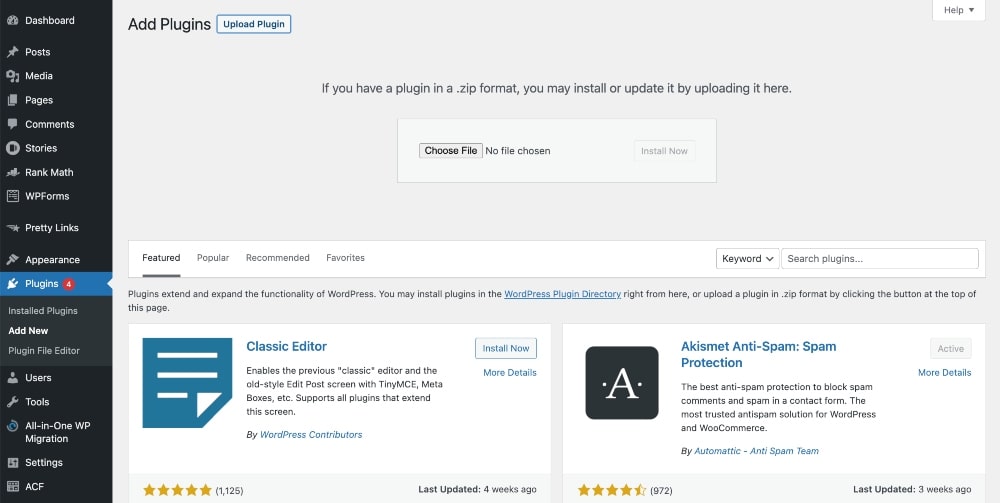Image resolution: width=1000 pixels, height=503 pixels.
Task: Click the Classic Editor star rating
Action: 177,490
